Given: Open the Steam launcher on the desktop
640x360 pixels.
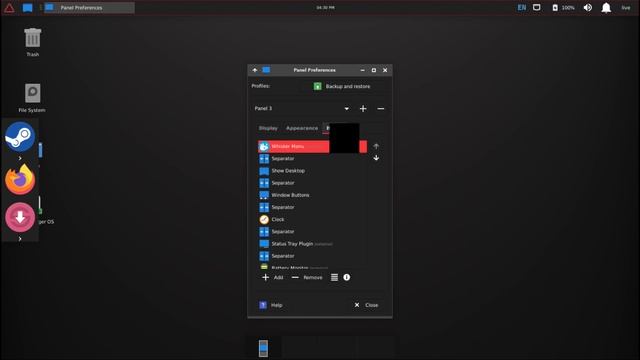Looking at the screenshot, I should click(20, 137).
